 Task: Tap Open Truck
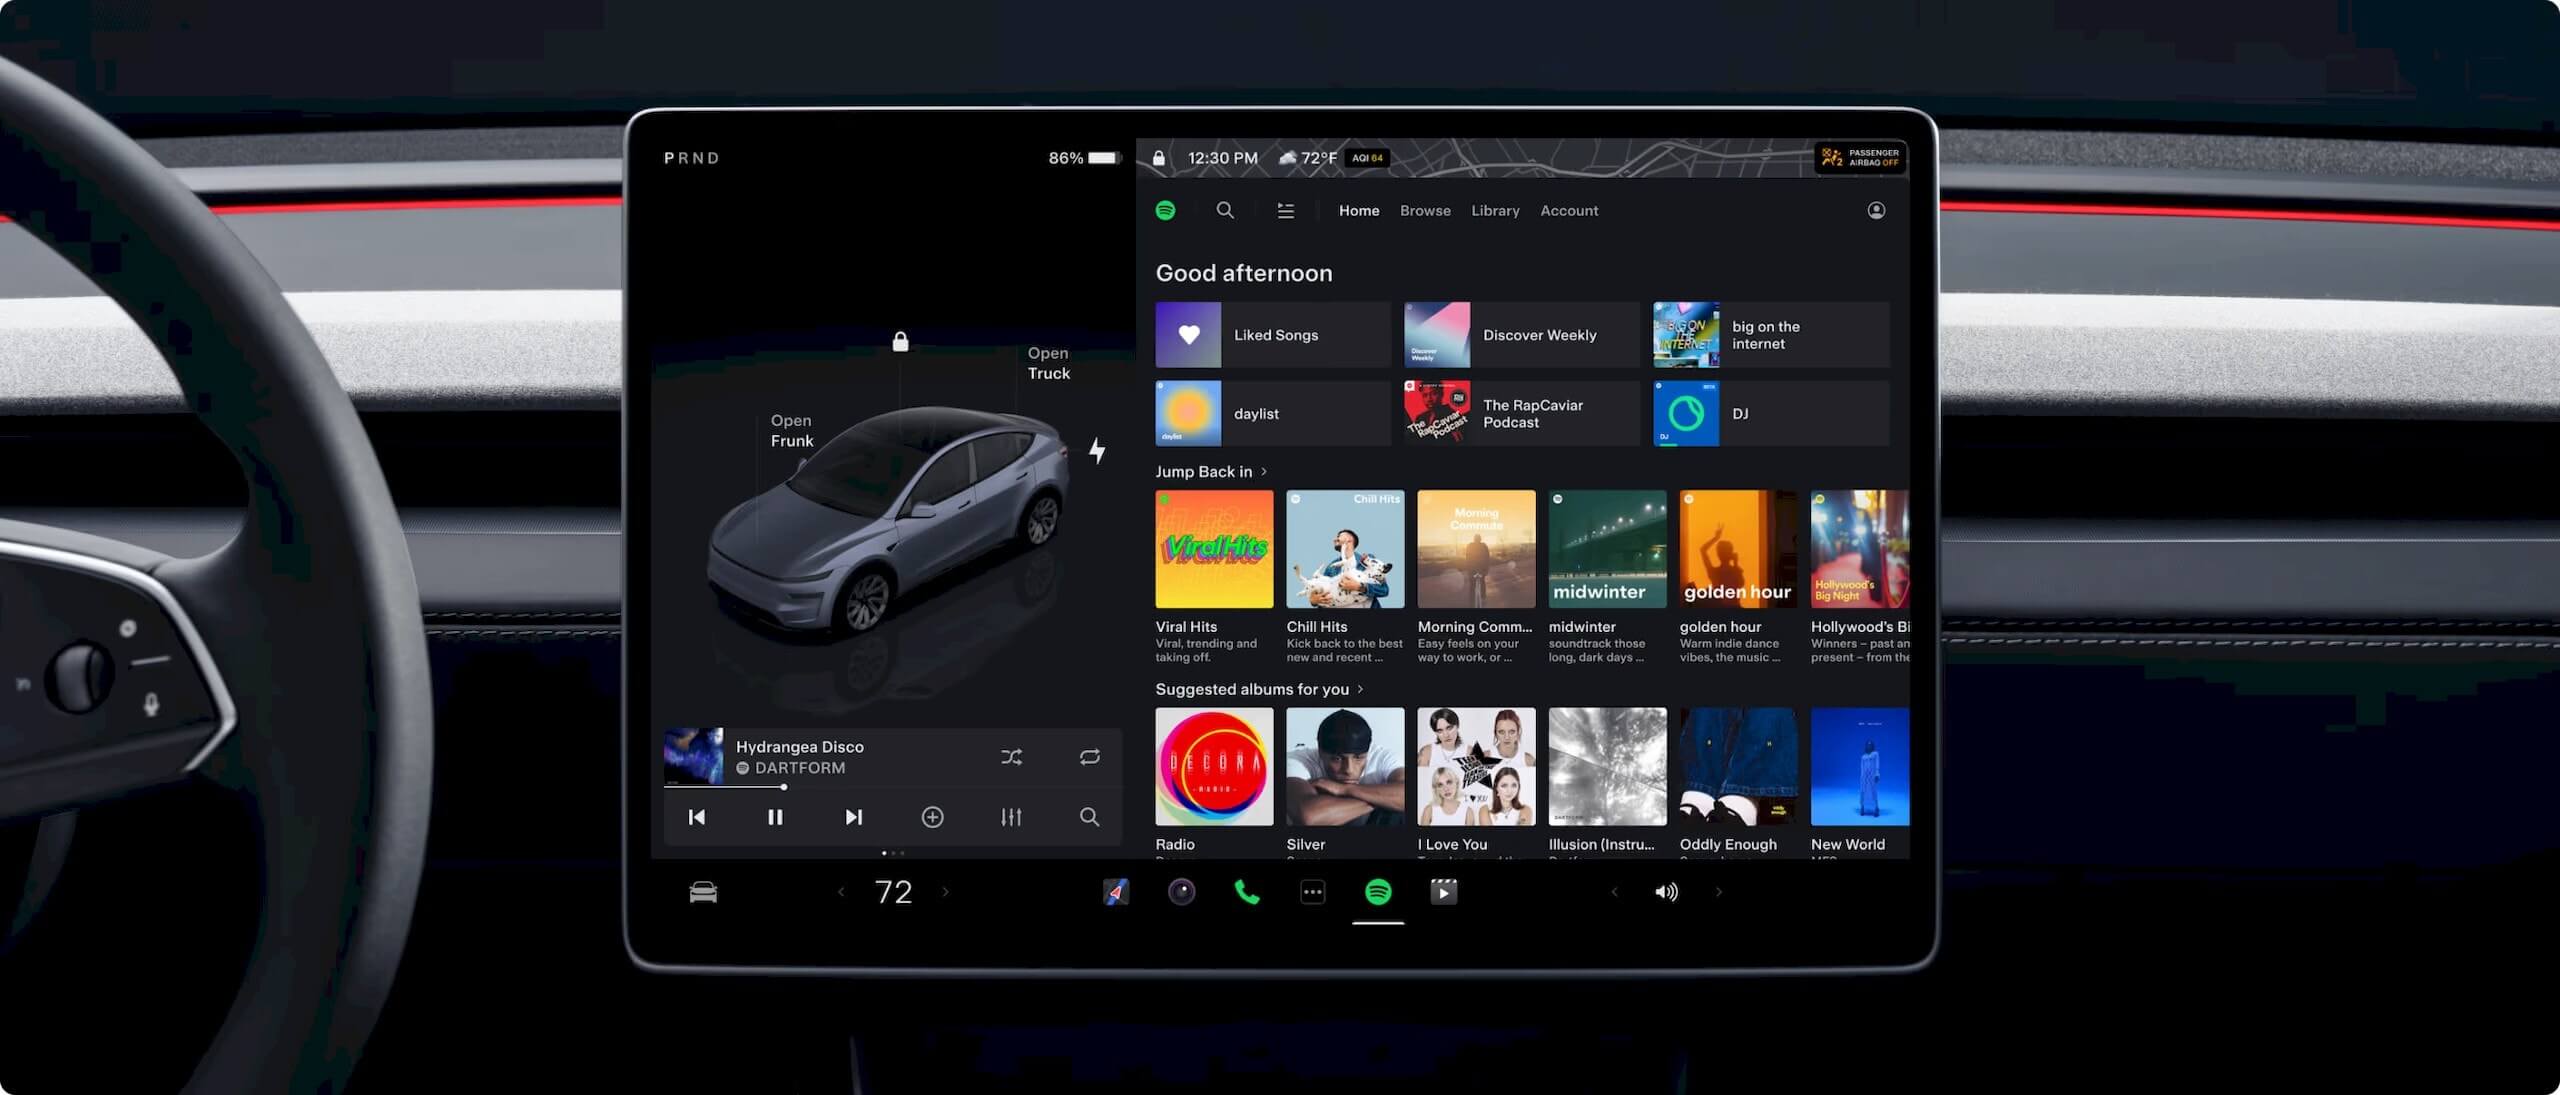(x=1048, y=363)
